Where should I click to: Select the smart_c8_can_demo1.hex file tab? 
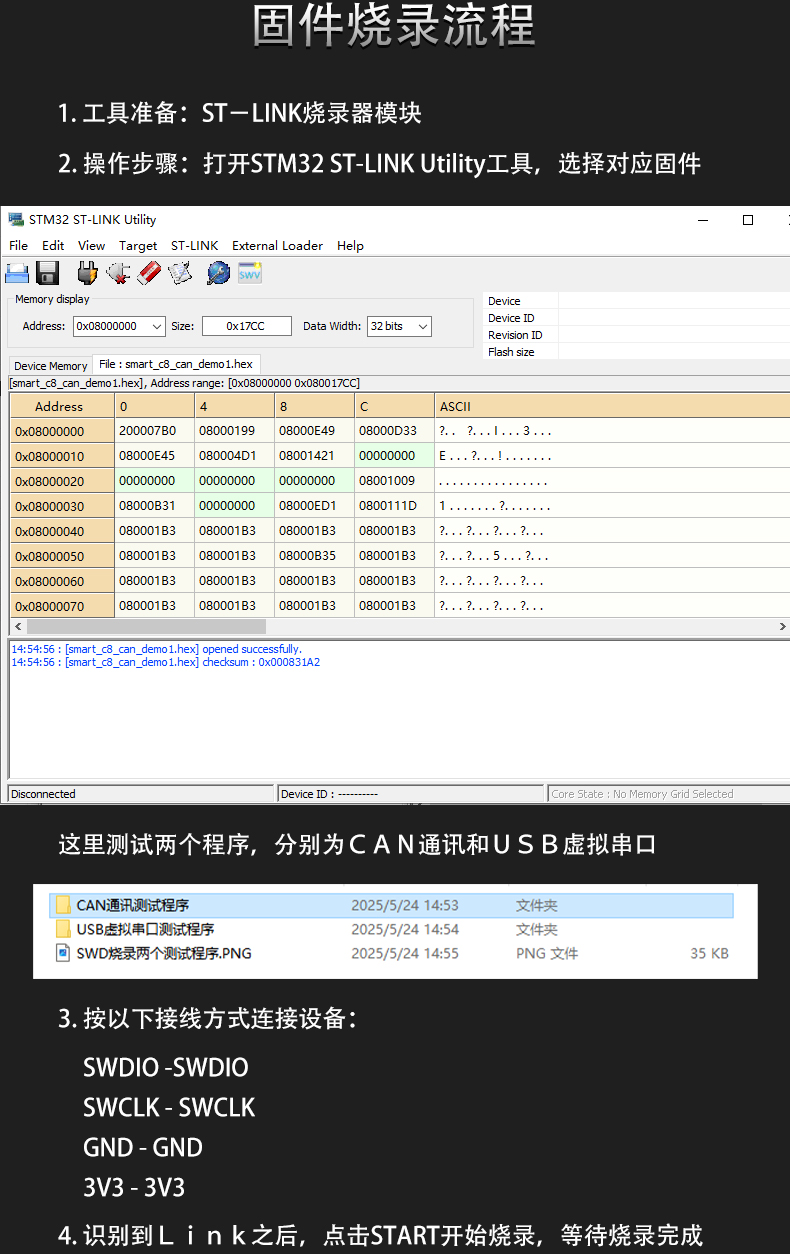point(176,365)
